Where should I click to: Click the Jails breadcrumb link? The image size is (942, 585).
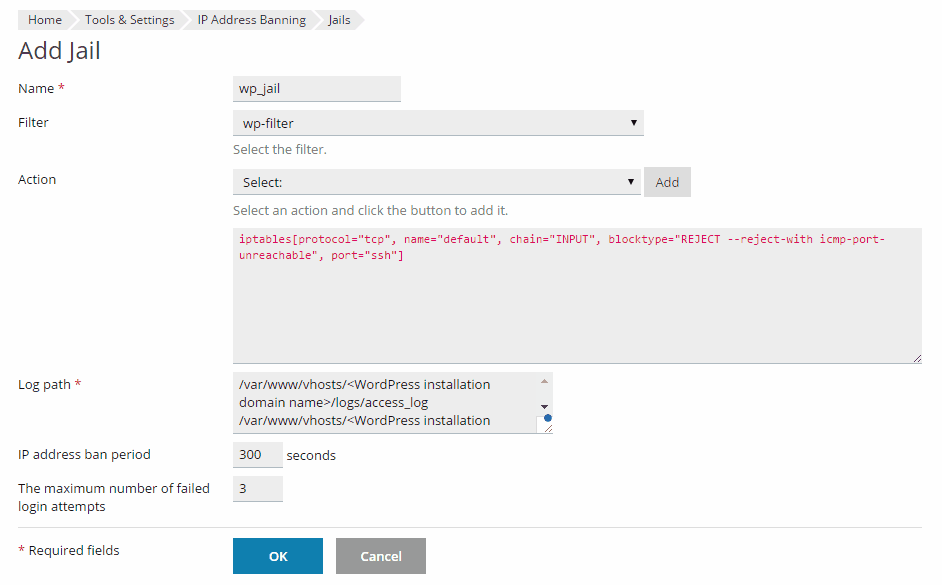[x=339, y=20]
